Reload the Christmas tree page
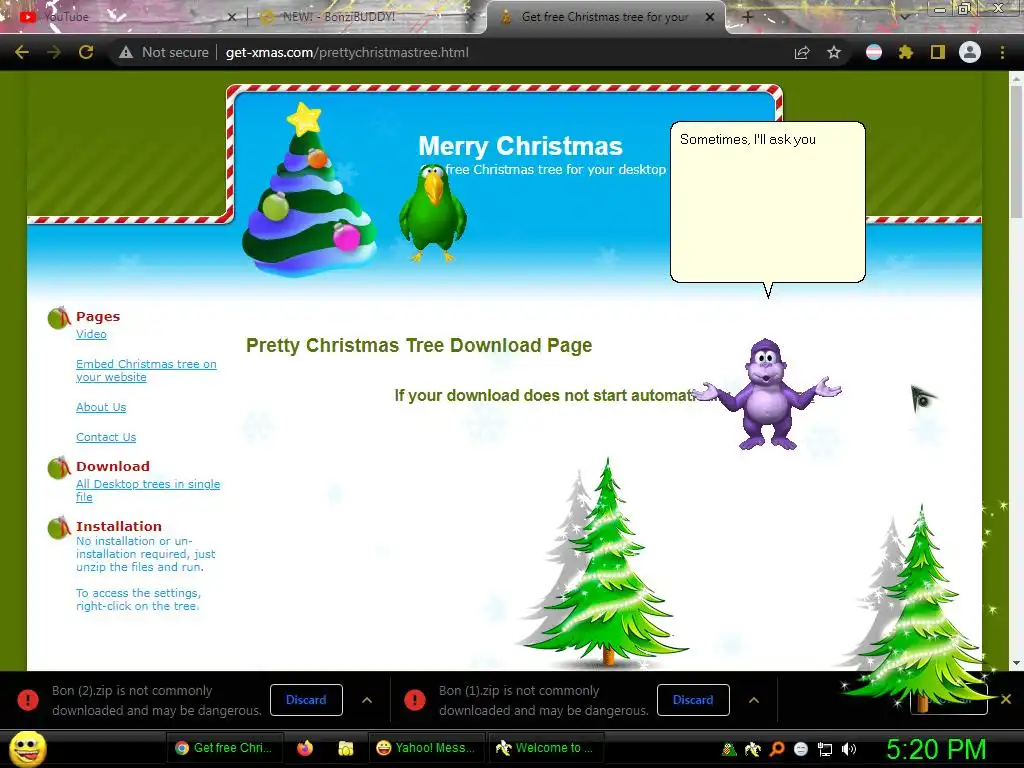The width and height of the screenshot is (1024, 768). [x=86, y=52]
